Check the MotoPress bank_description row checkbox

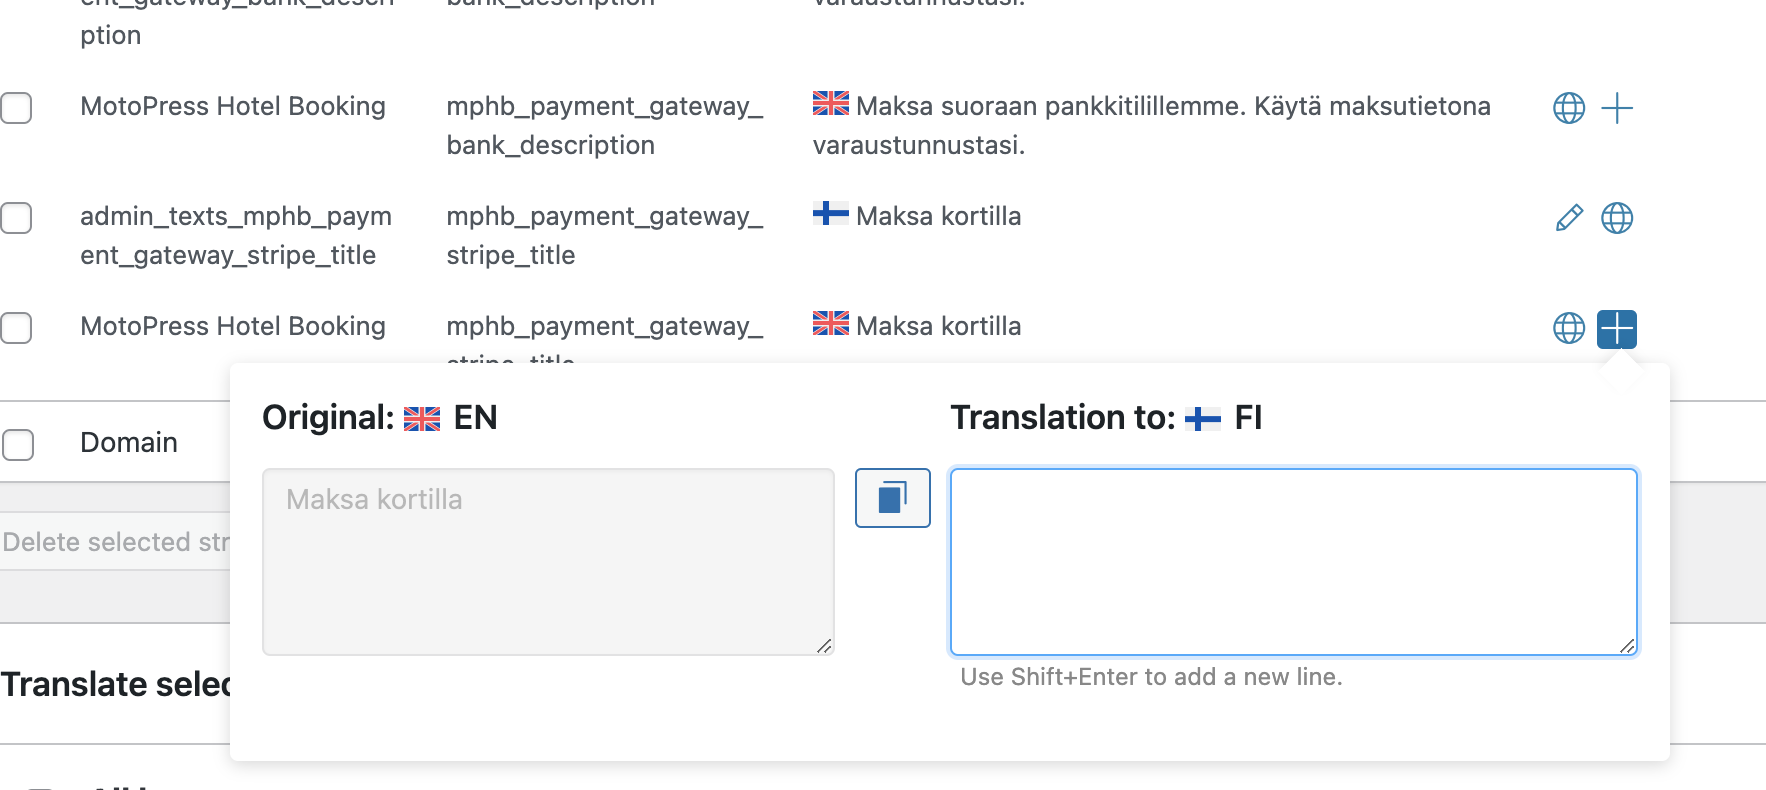[16, 108]
